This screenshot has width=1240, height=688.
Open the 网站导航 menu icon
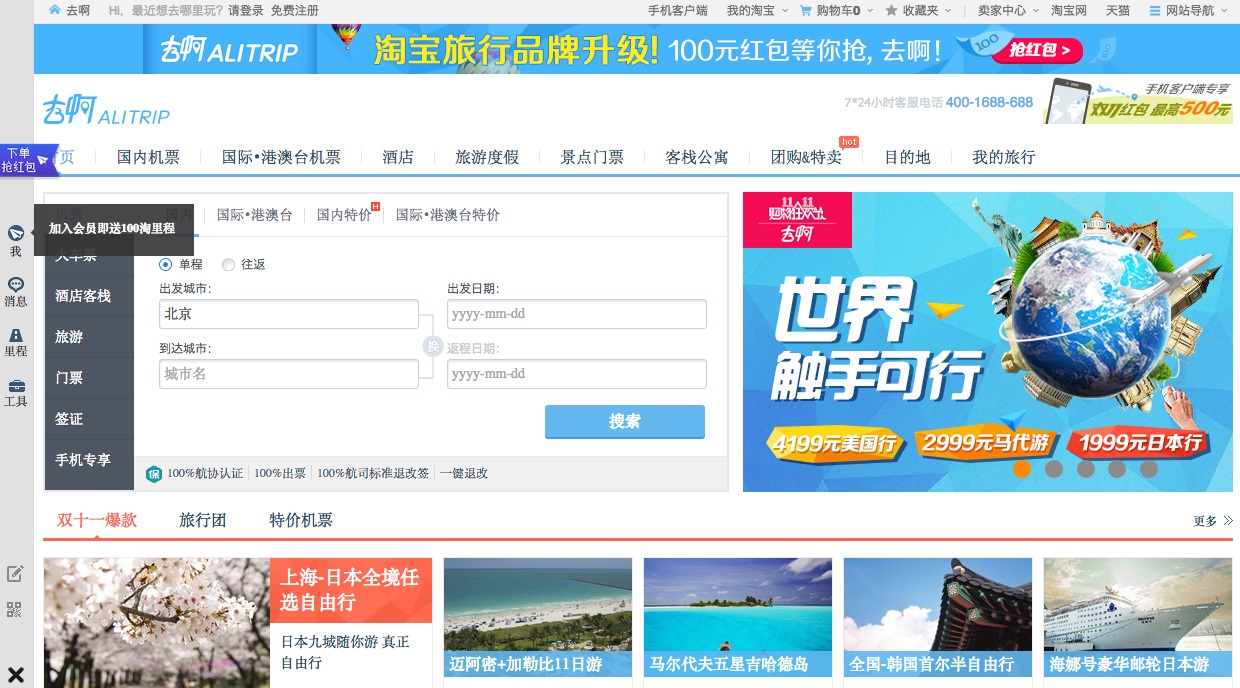point(1155,10)
